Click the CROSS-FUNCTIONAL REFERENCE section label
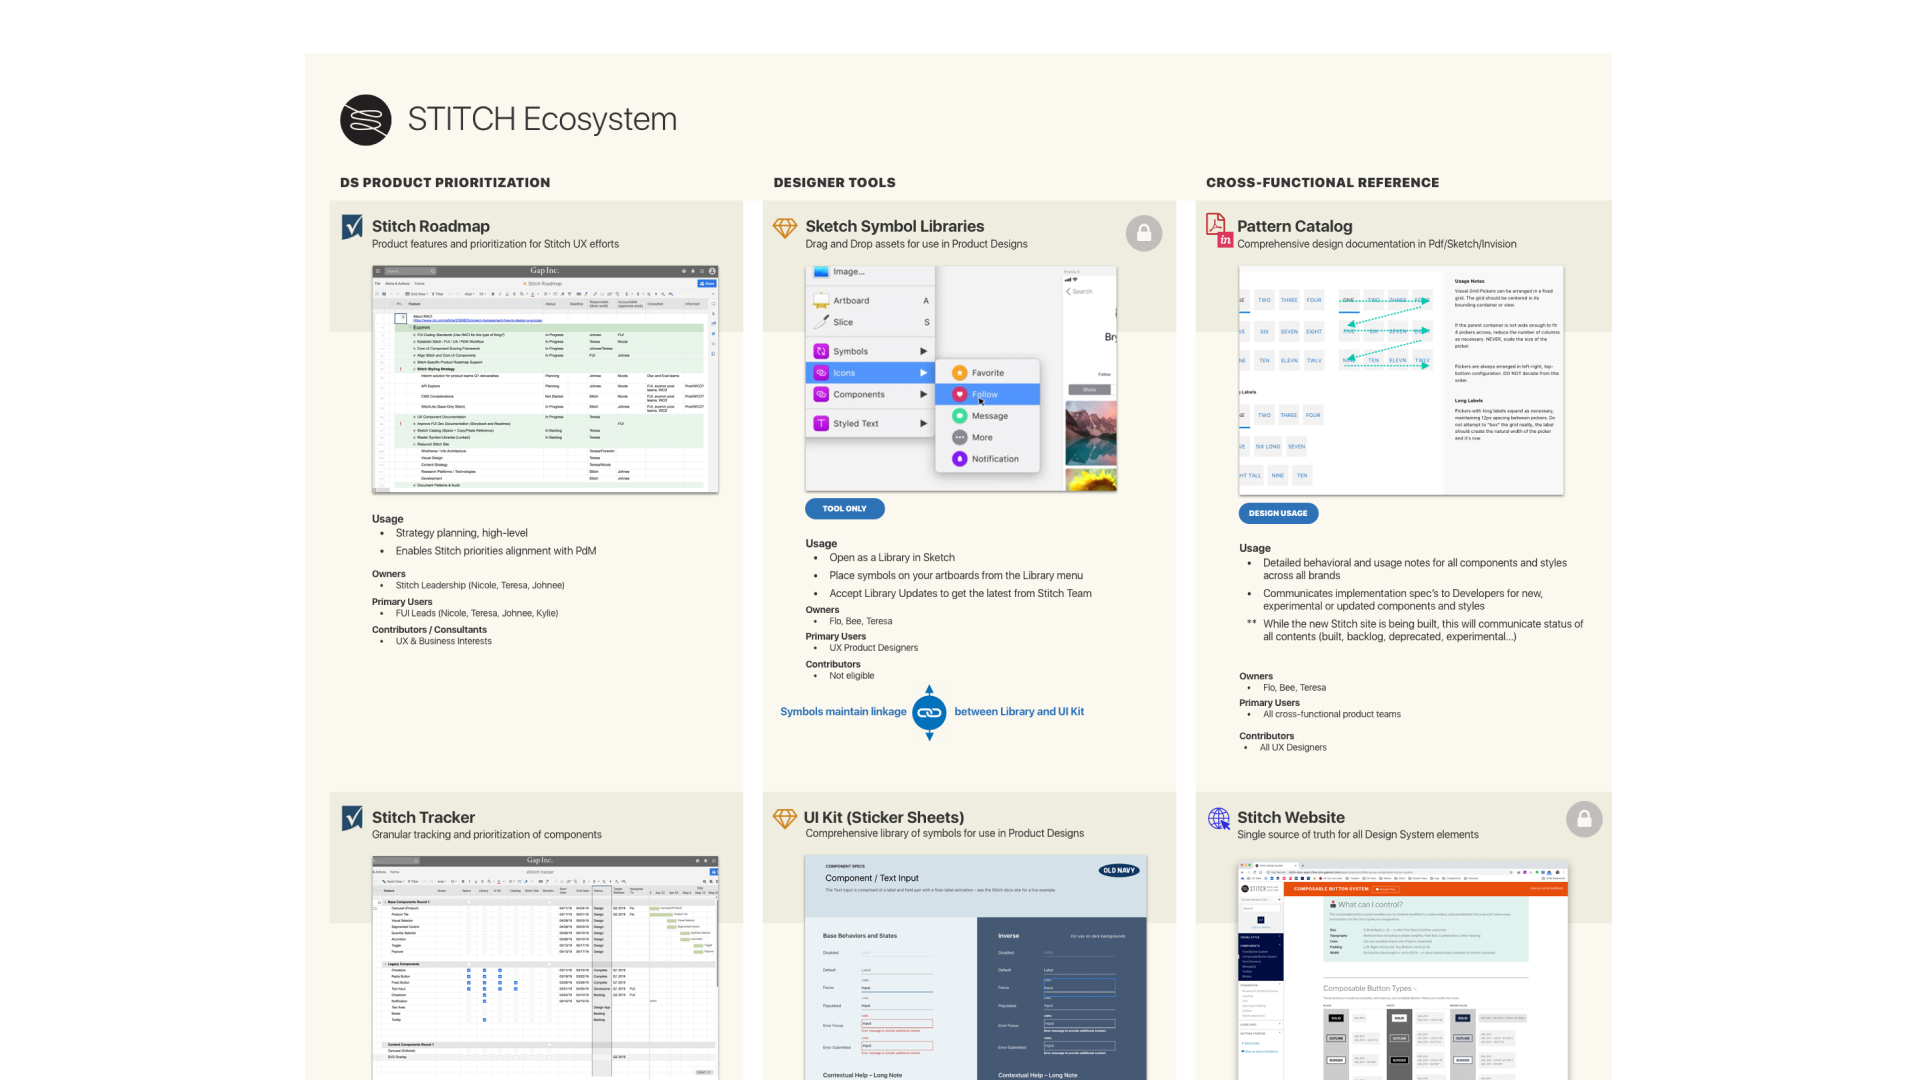Screen dimensions: 1918x1080 pos(1322,182)
